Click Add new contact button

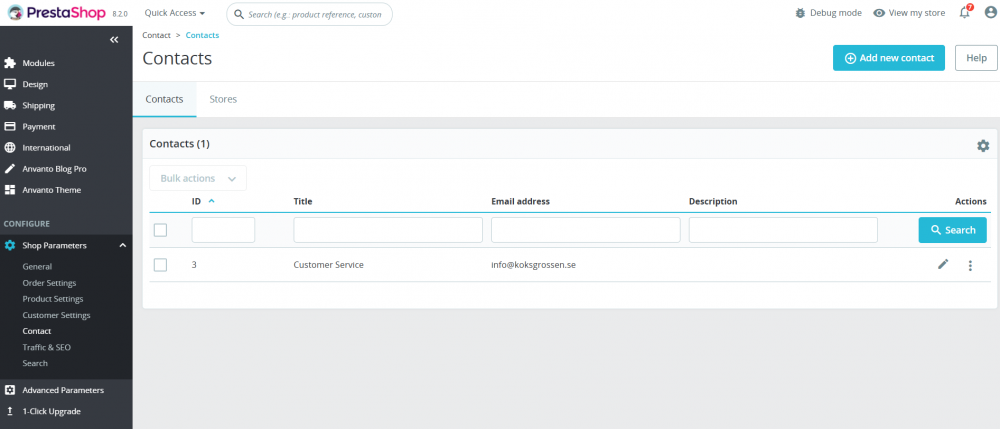click(x=888, y=58)
